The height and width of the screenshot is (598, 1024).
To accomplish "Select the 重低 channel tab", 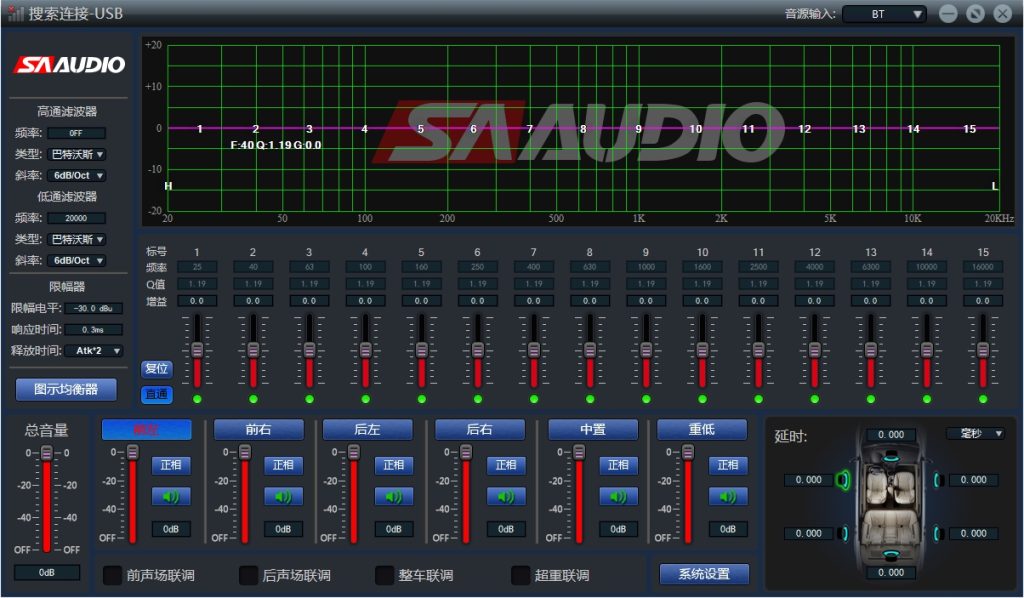I will [x=702, y=430].
